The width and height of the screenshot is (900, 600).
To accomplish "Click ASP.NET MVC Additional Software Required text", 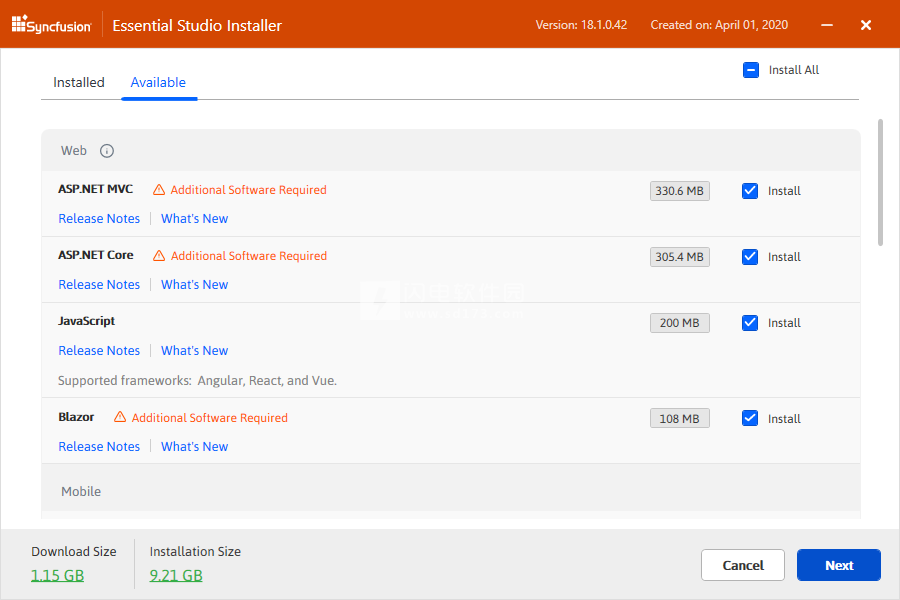I will coord(249,190).
